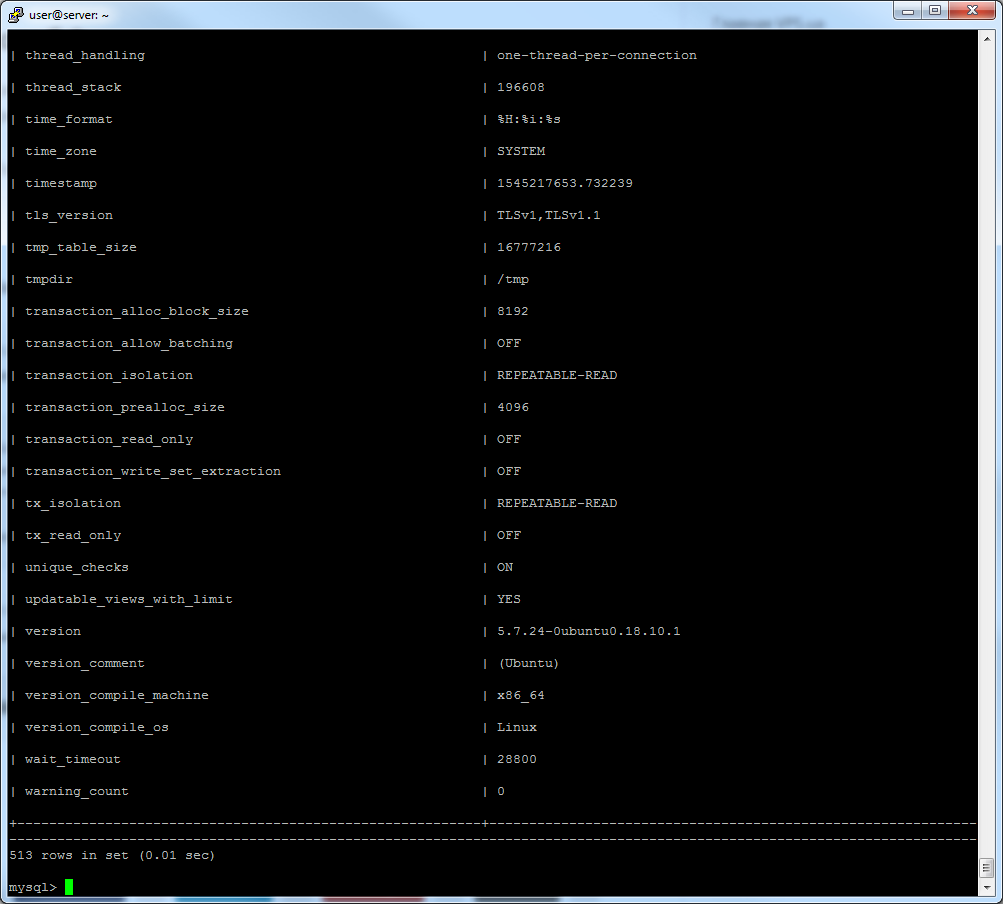Click the scrollbar up arrow
Viewport: 1003px width, 904px height.
[x=986, y=39]
